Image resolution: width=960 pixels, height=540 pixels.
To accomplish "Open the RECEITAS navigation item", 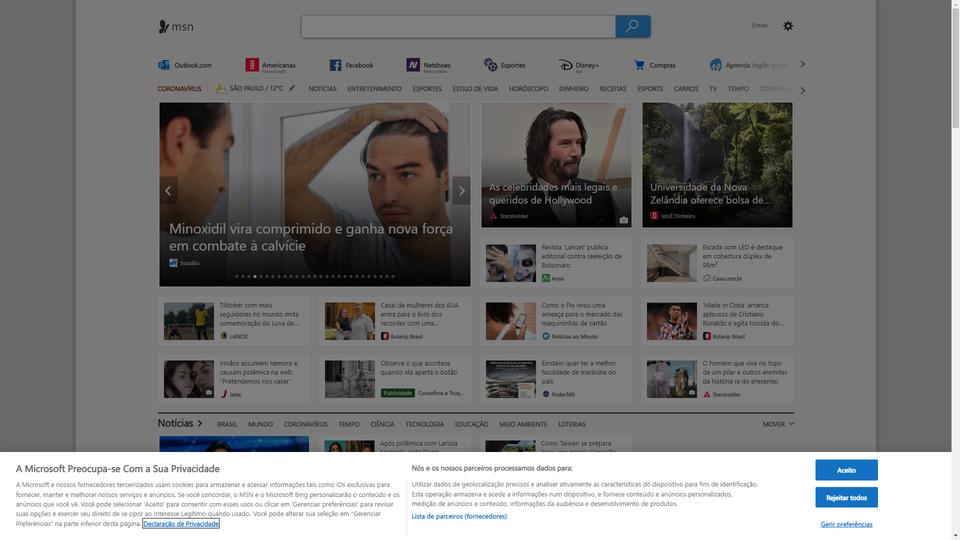I will [613, 89].
